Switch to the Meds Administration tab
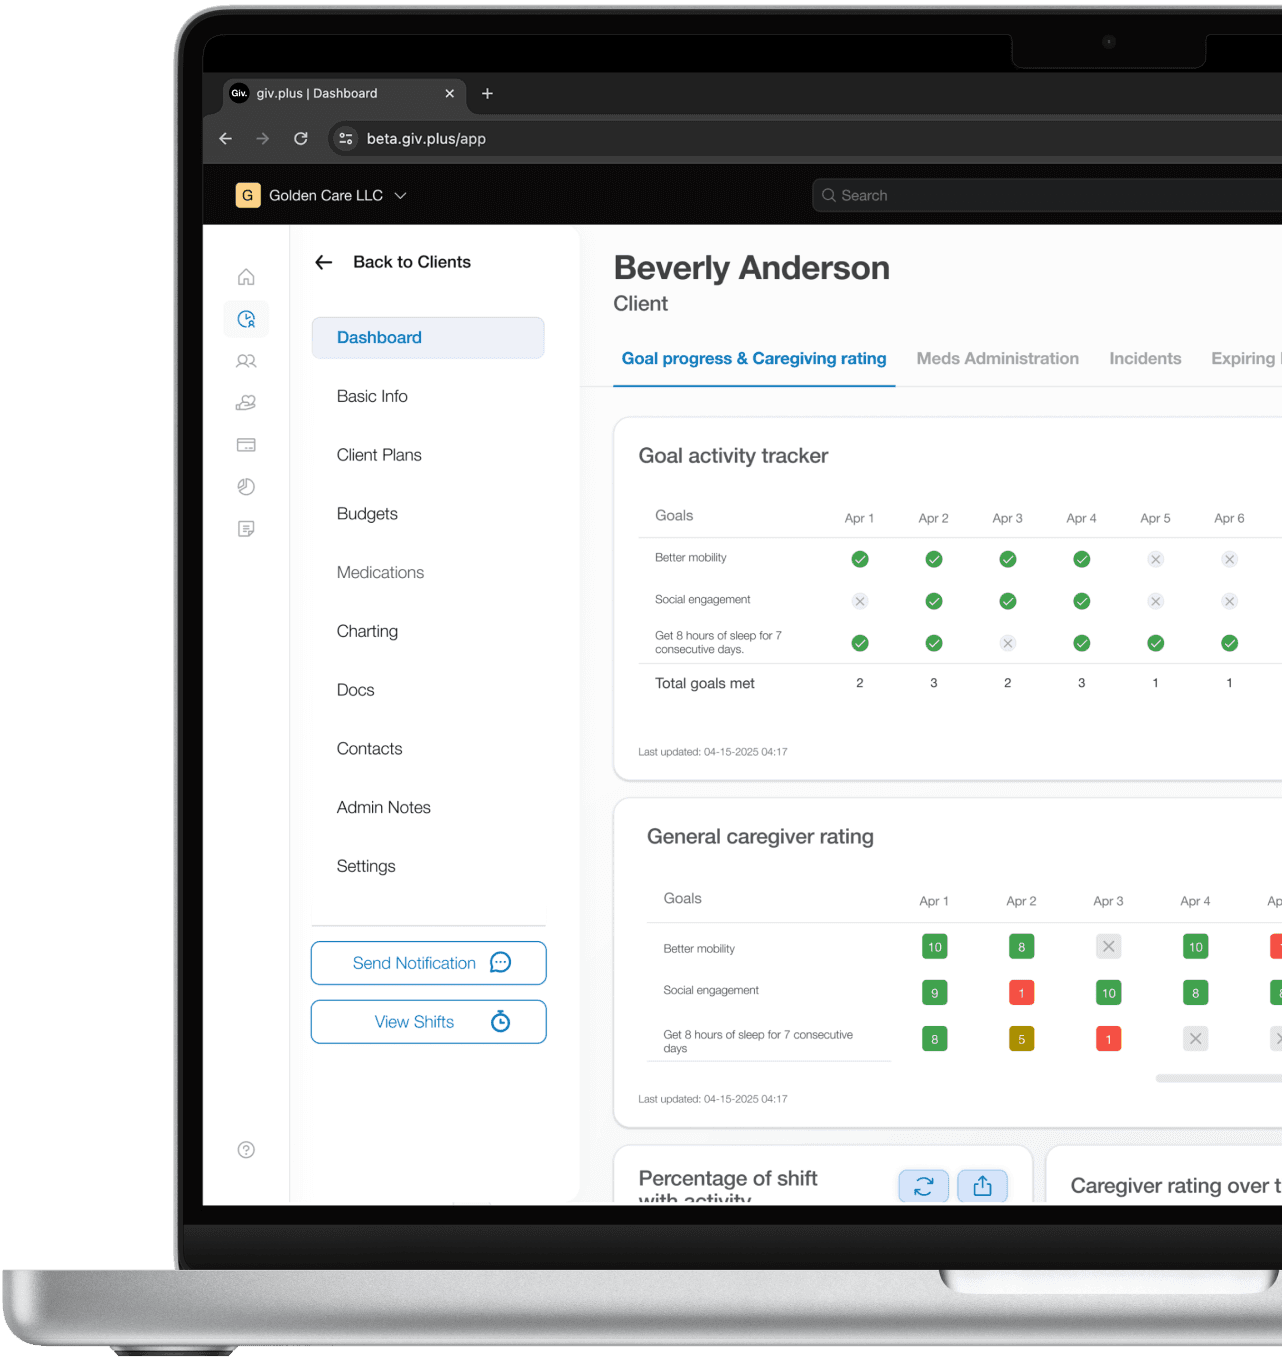Screen dimensions: 1282x1358 point(998,358)
